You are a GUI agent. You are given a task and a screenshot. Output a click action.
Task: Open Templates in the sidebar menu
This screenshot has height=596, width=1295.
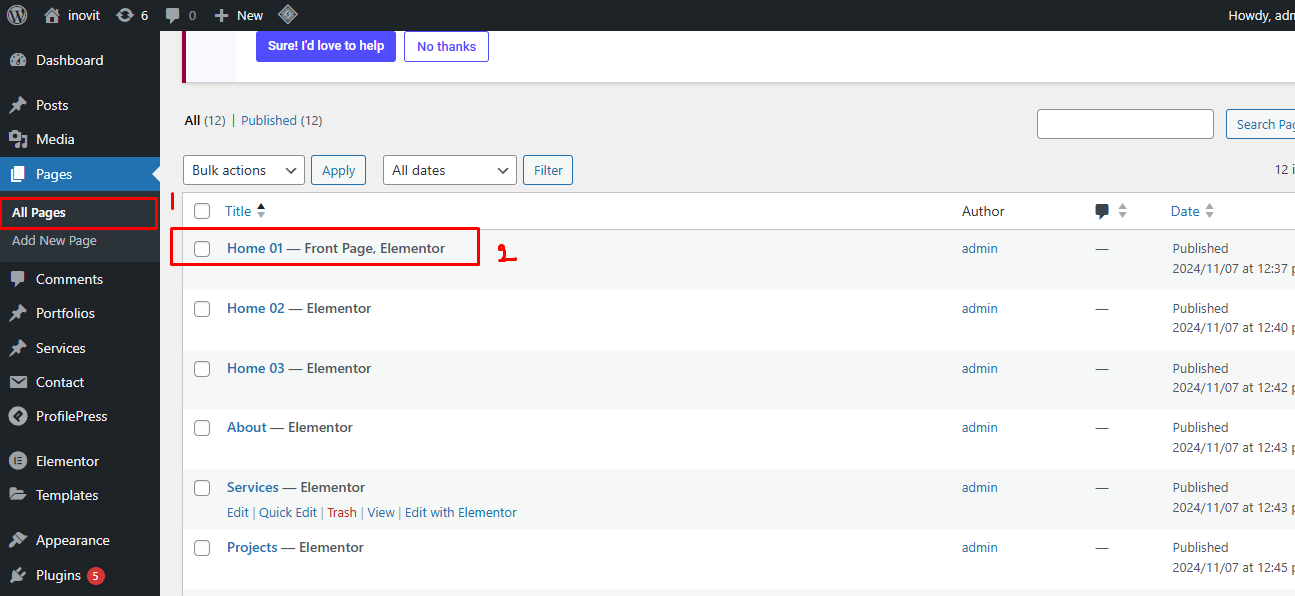click(x=80, y=495)
